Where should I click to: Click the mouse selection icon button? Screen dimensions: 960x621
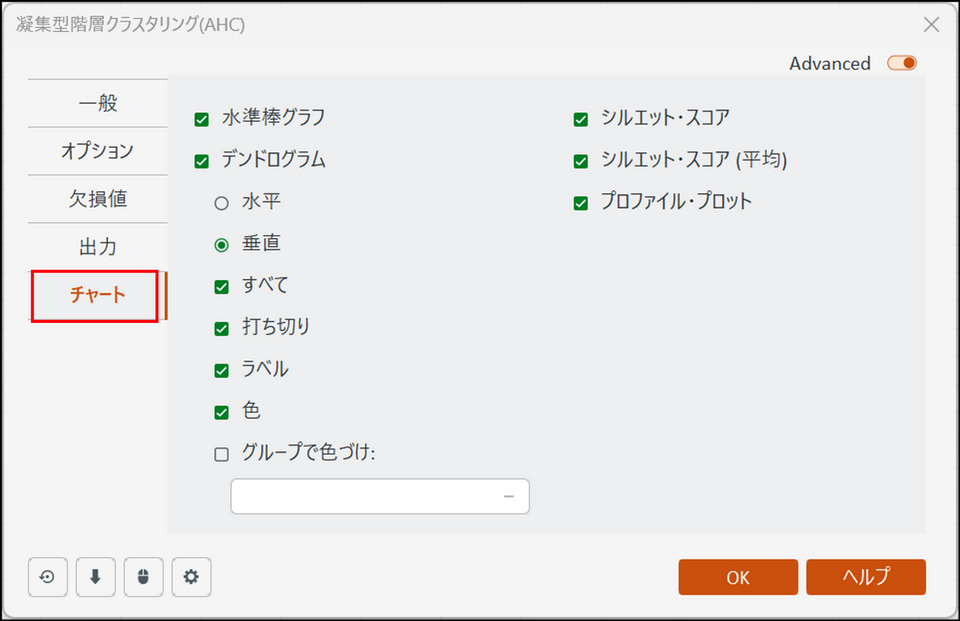point(143,577)
